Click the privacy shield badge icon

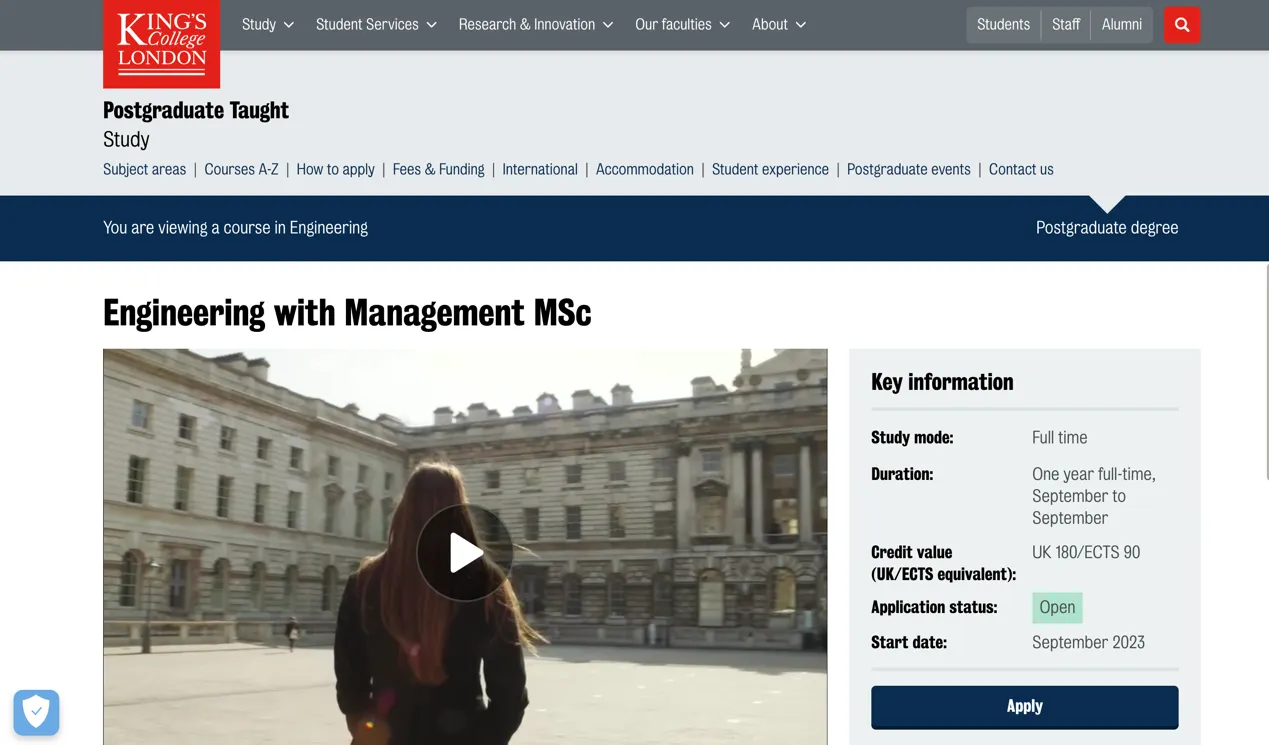click(x=36, y=712)
